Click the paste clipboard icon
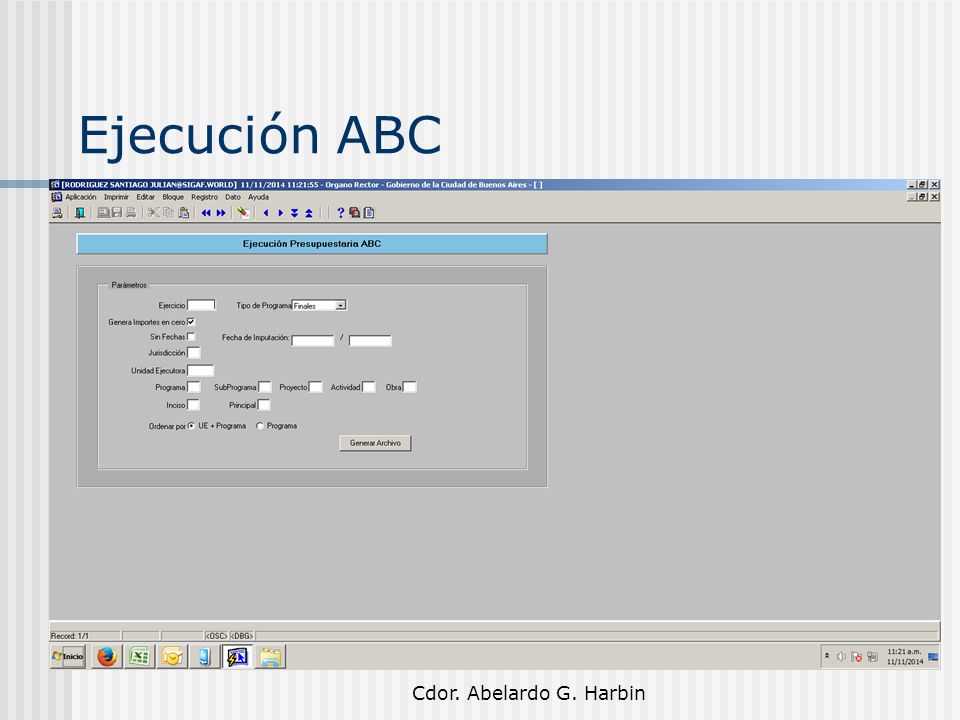Screen dimensions: 960x720 pos(183,212)
